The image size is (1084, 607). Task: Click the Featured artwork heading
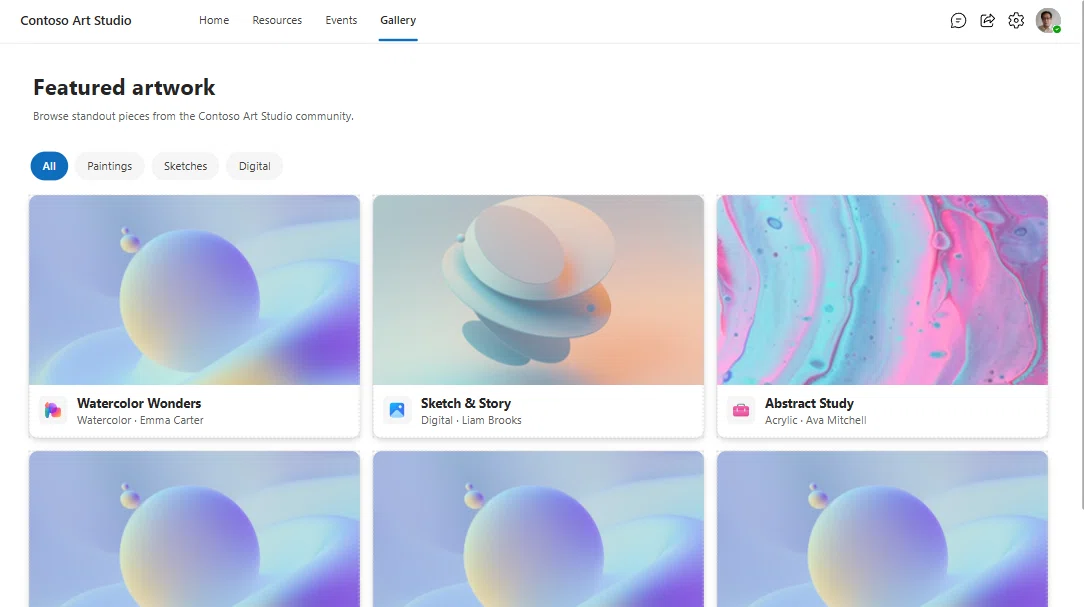pyautogui.click(x=124, y=88)
